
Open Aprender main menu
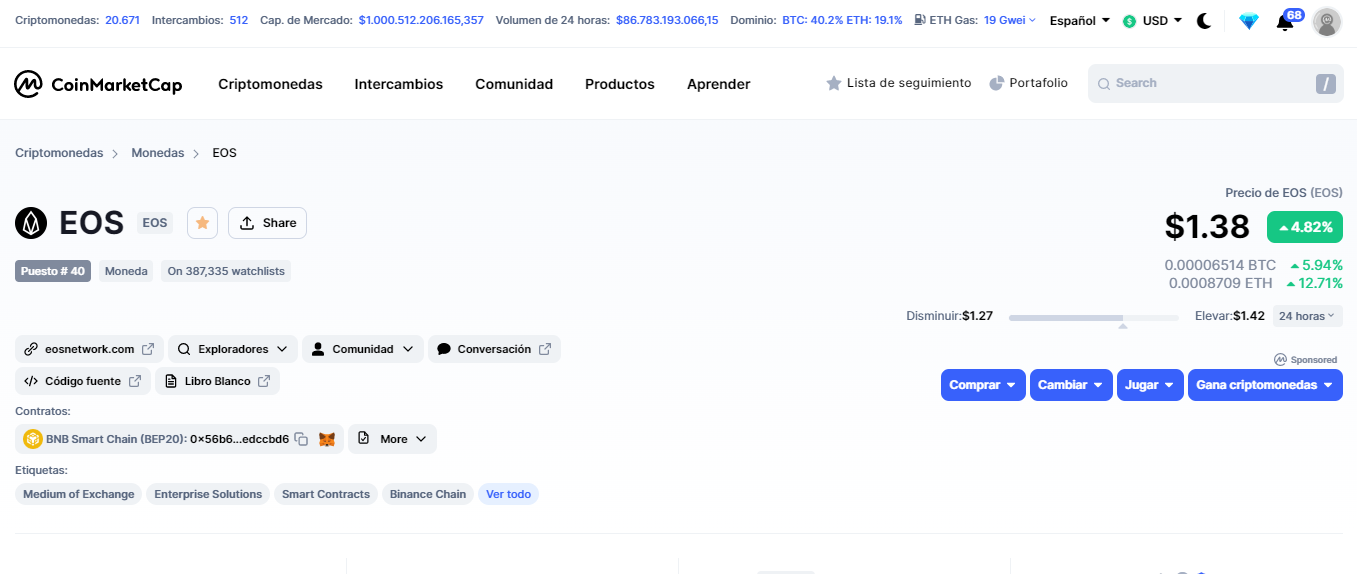(718, 84)
